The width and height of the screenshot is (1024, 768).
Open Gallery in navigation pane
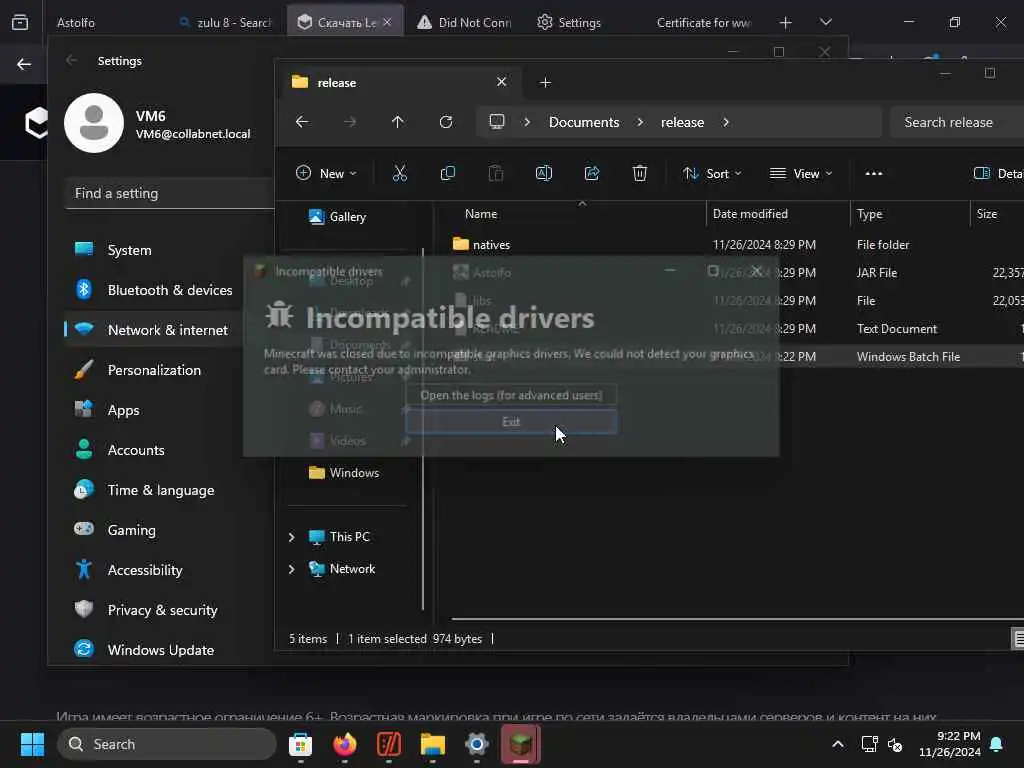[x=338, y=217]
